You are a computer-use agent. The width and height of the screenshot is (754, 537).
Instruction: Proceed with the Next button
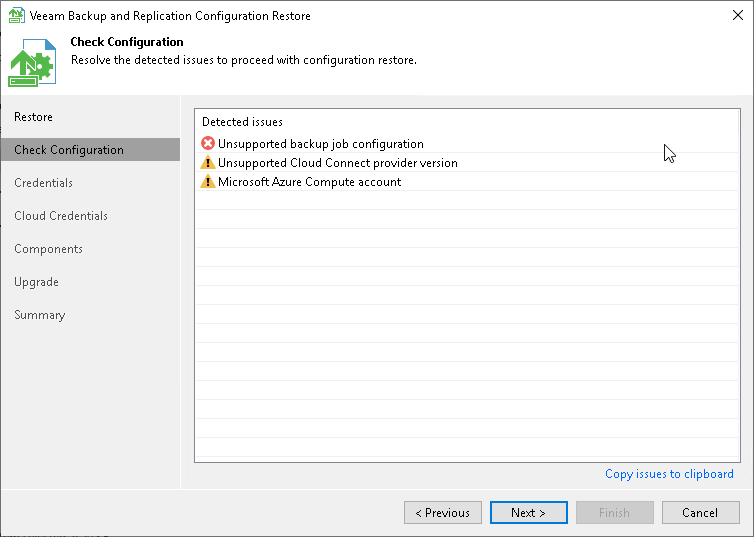[528, 512]
